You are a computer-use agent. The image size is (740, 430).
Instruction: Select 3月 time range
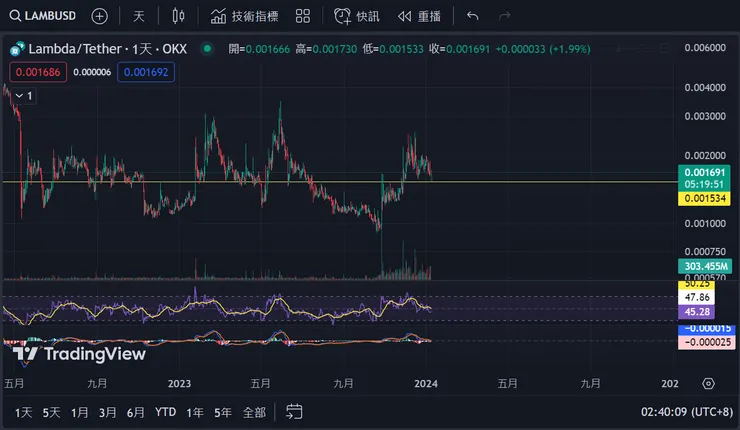(x=108, y=413)
